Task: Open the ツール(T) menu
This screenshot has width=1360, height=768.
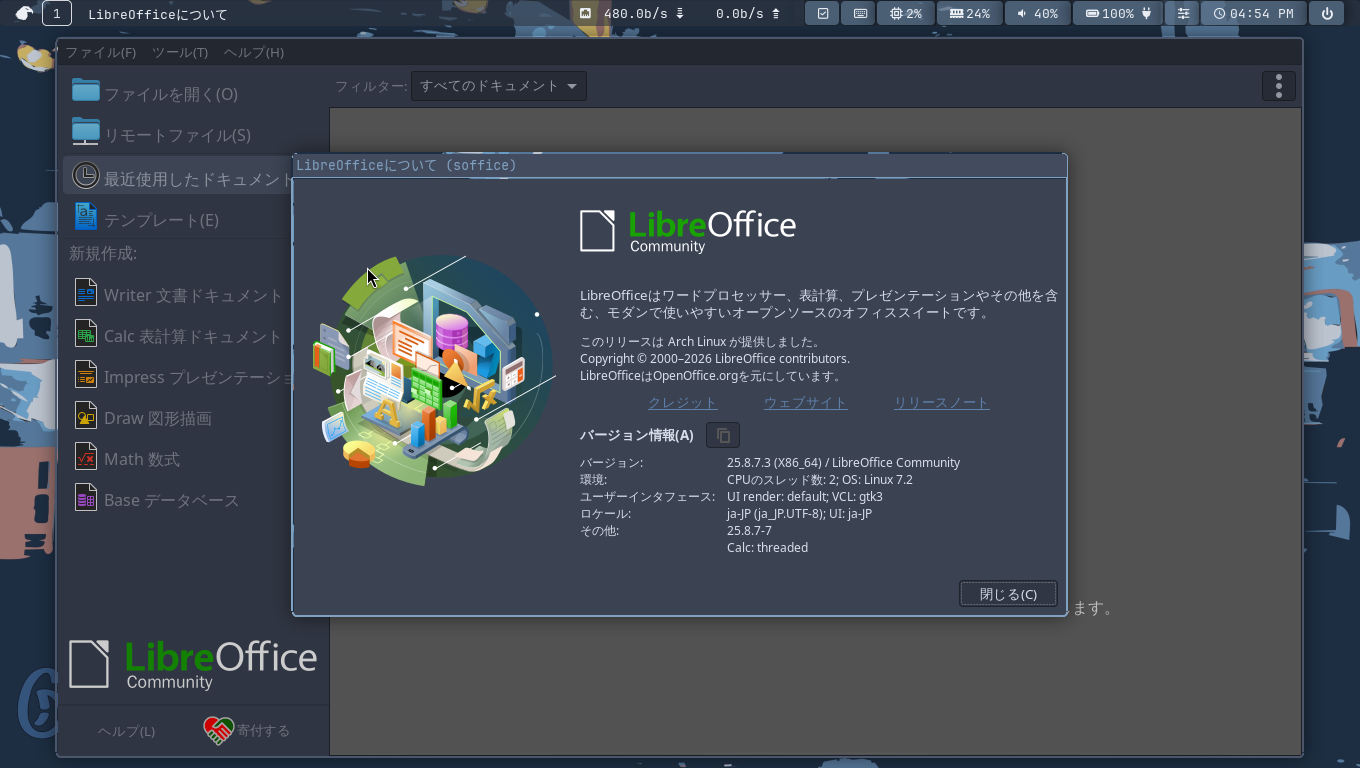Action: coord(180,52)
